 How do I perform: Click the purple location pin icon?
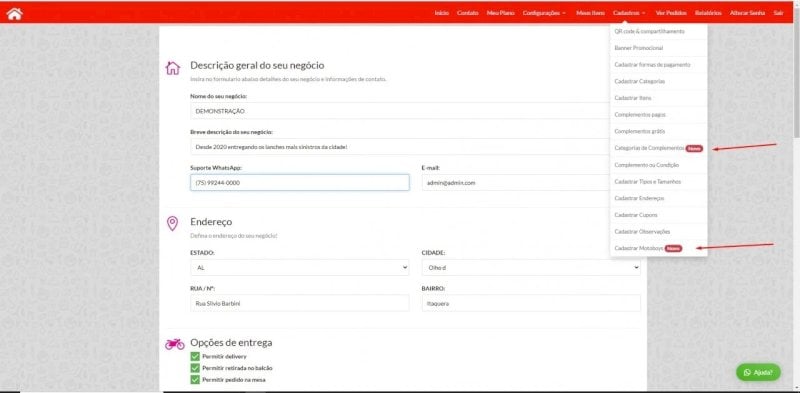point(173,224)
